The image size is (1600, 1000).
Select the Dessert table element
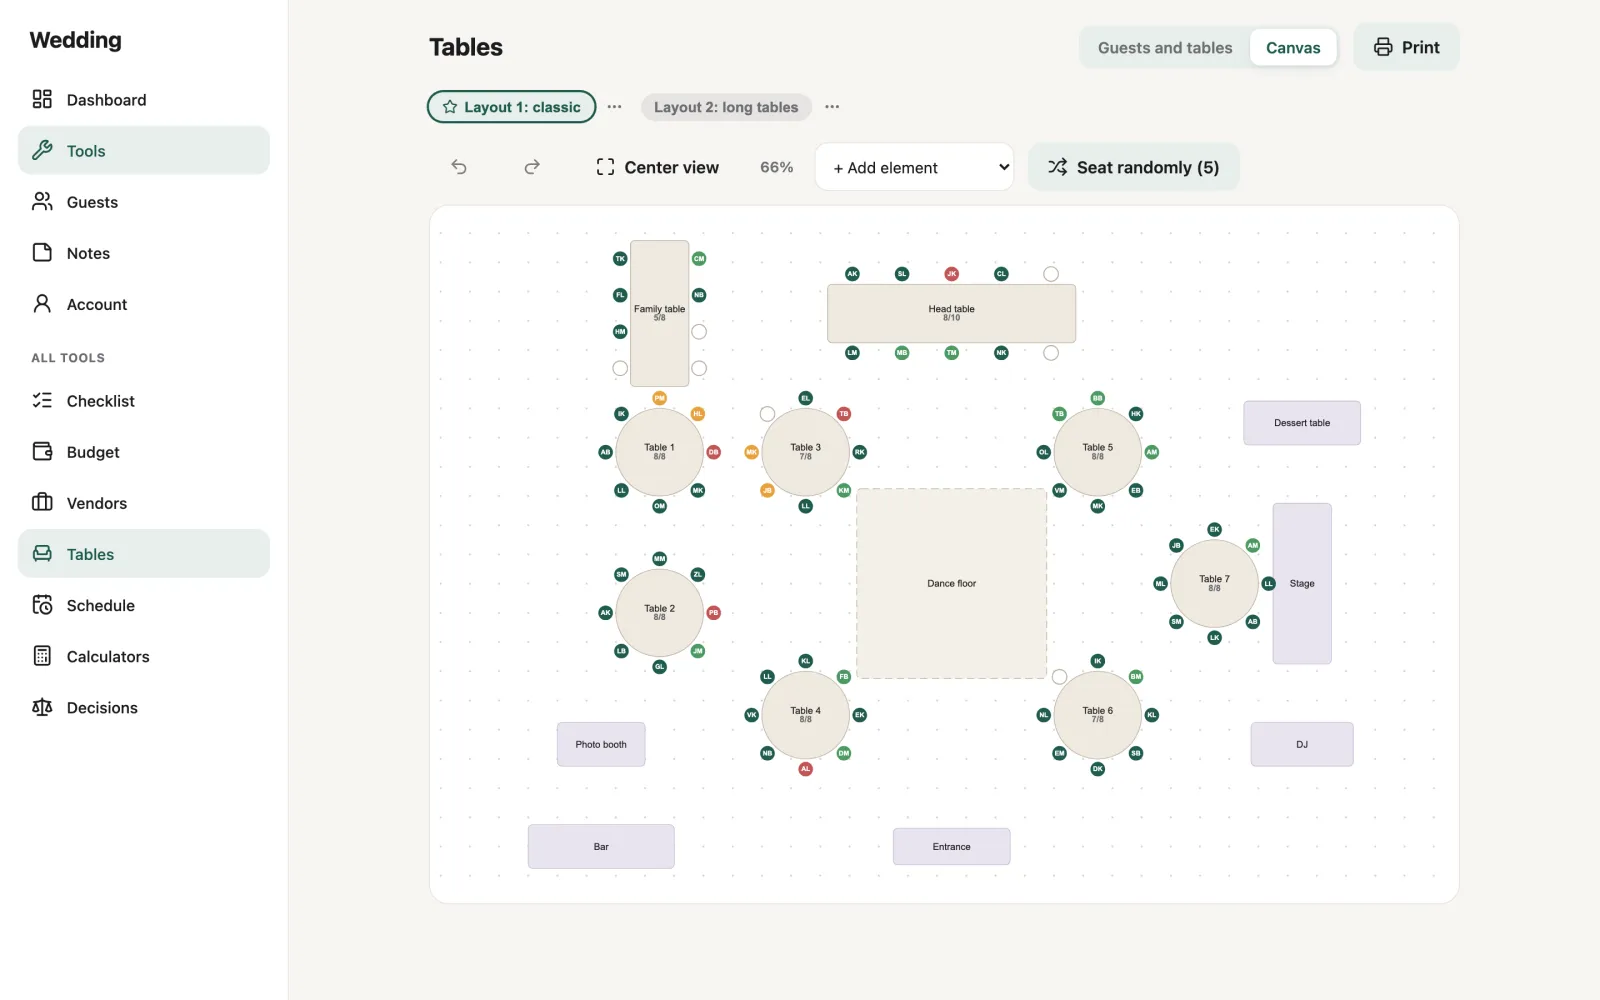pos(1302,423)
